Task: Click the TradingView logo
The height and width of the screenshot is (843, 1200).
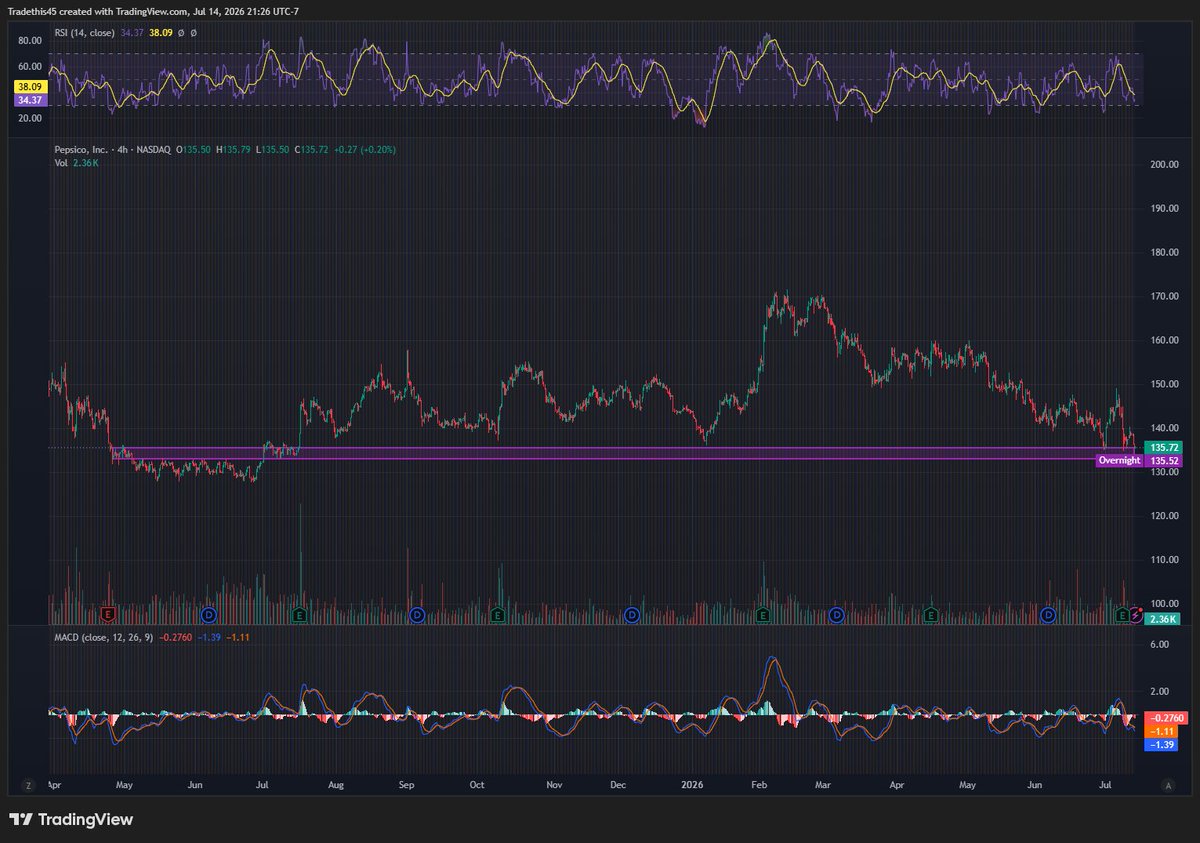Action: pyautogui.click(x=71, y=820)
